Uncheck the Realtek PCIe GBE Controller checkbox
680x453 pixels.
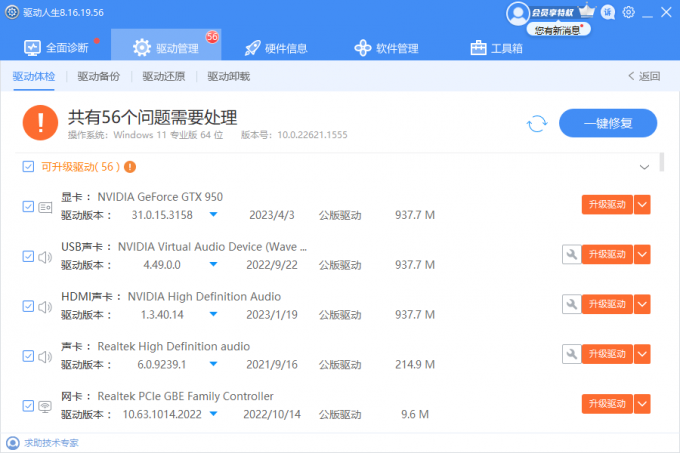[28, 405]
